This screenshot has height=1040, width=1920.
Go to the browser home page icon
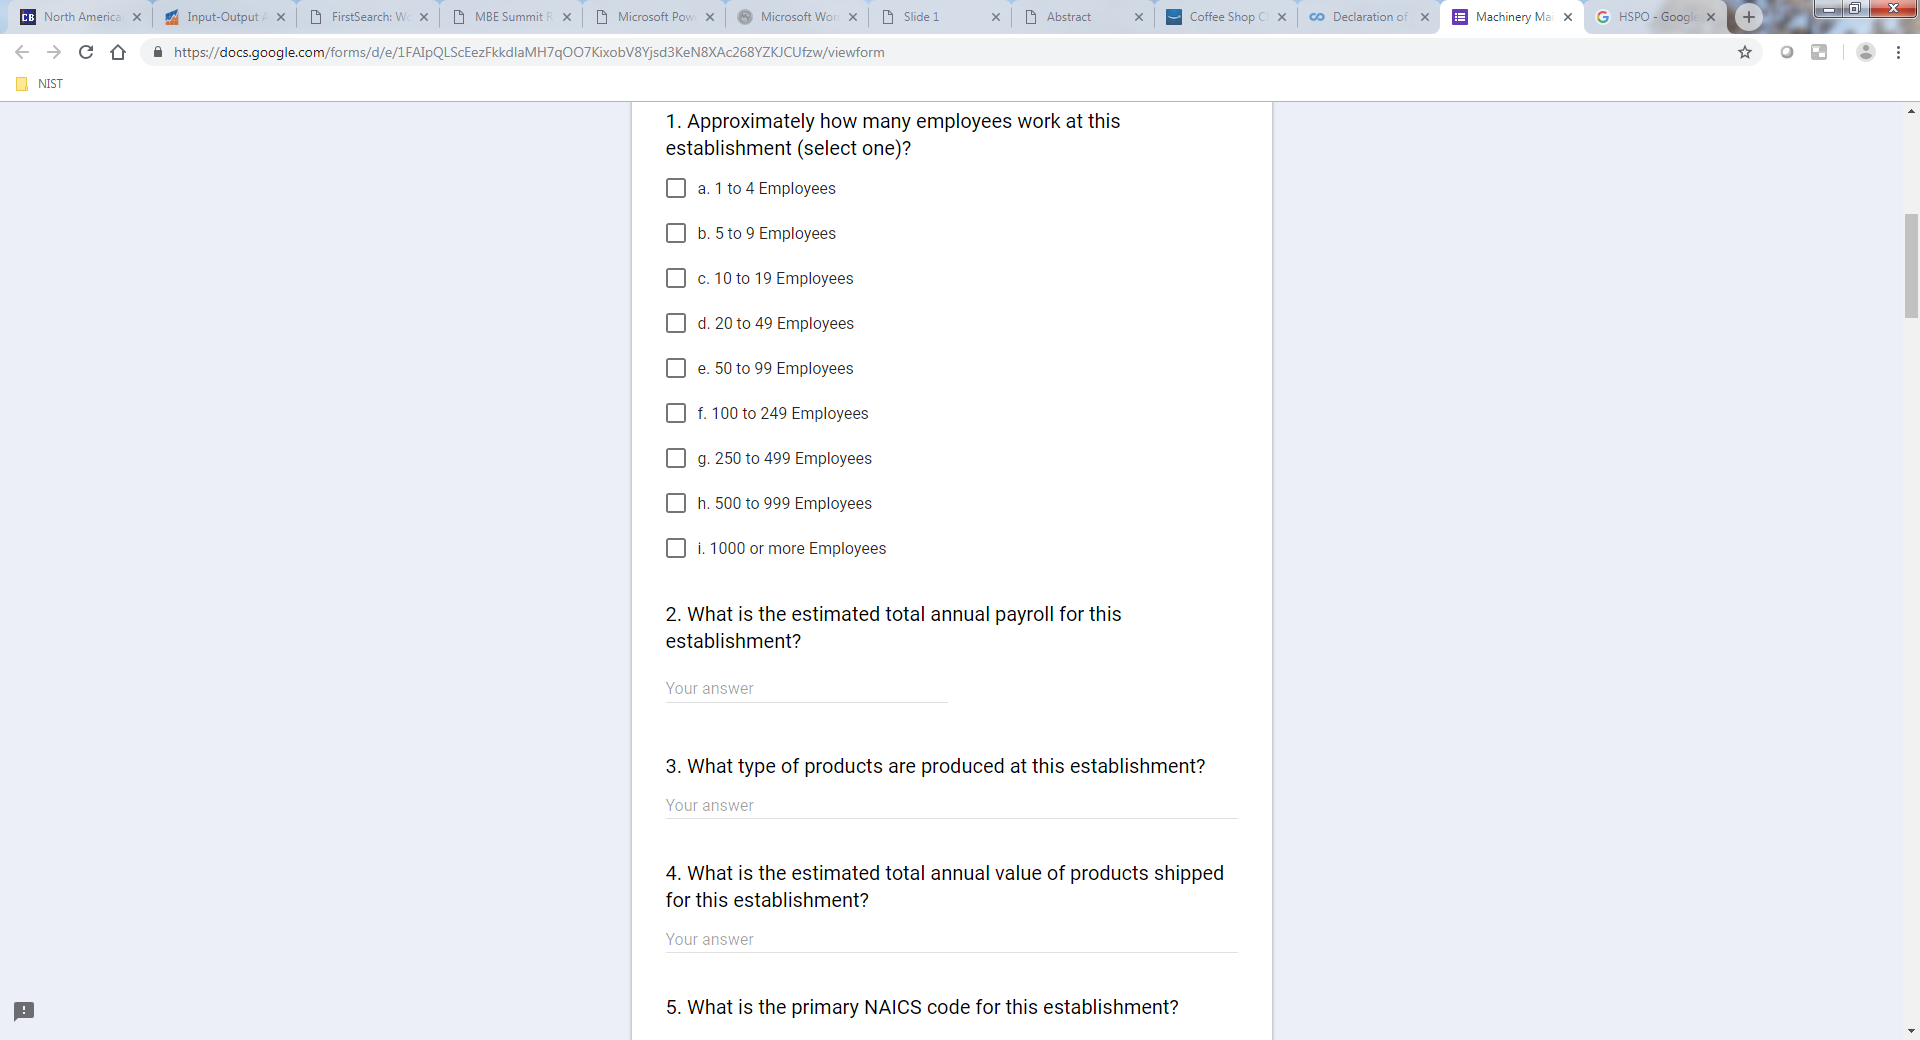pos(118,52)
